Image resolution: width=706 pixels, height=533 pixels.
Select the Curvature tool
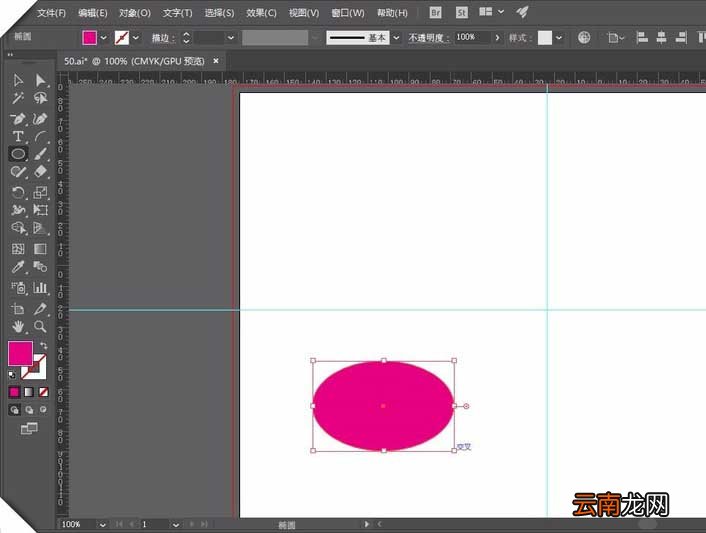click(40, 119)
